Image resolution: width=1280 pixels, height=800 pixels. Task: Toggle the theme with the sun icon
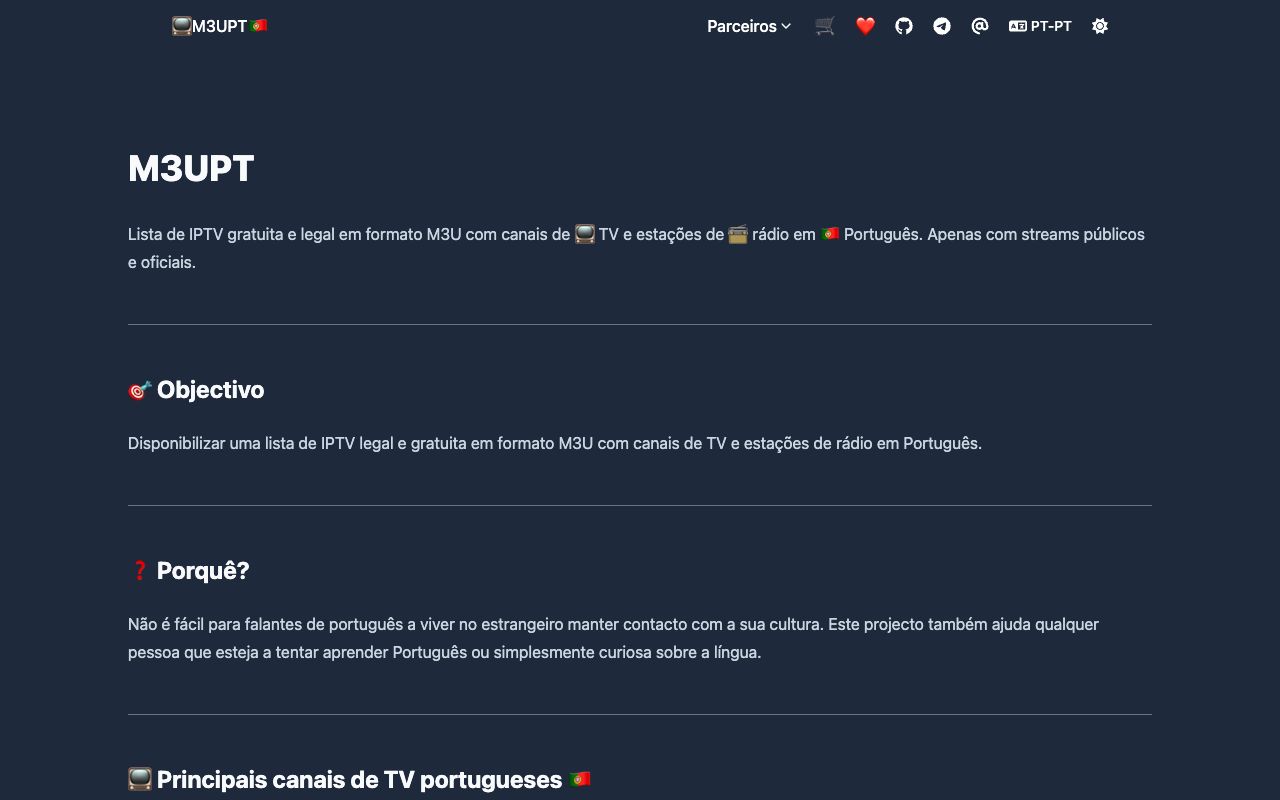point(1100,26)
